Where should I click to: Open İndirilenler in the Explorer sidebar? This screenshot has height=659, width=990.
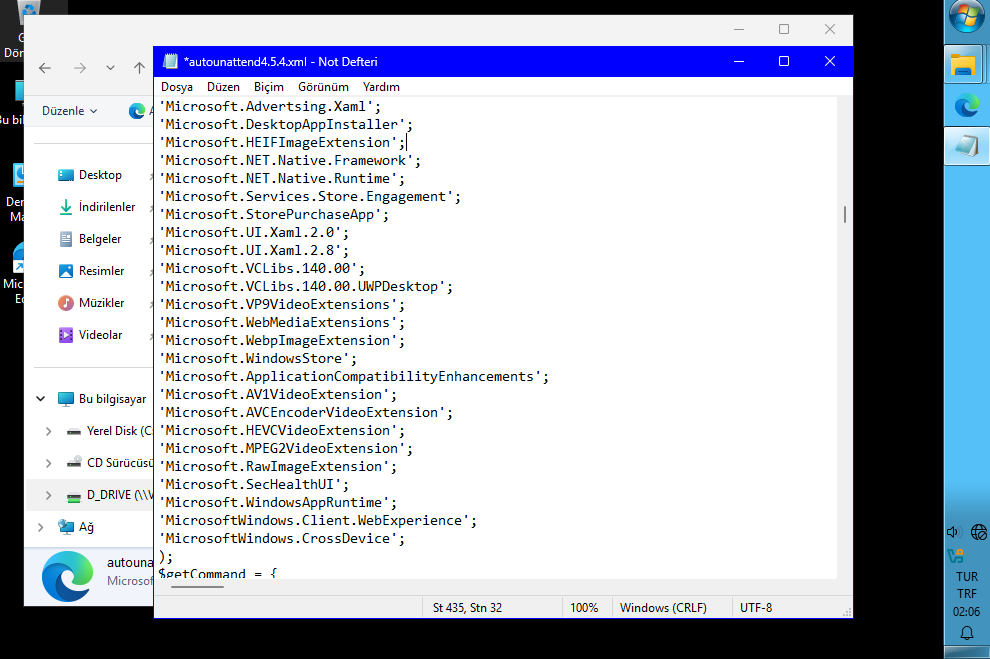pyautogui.click(x=107, y=206)
